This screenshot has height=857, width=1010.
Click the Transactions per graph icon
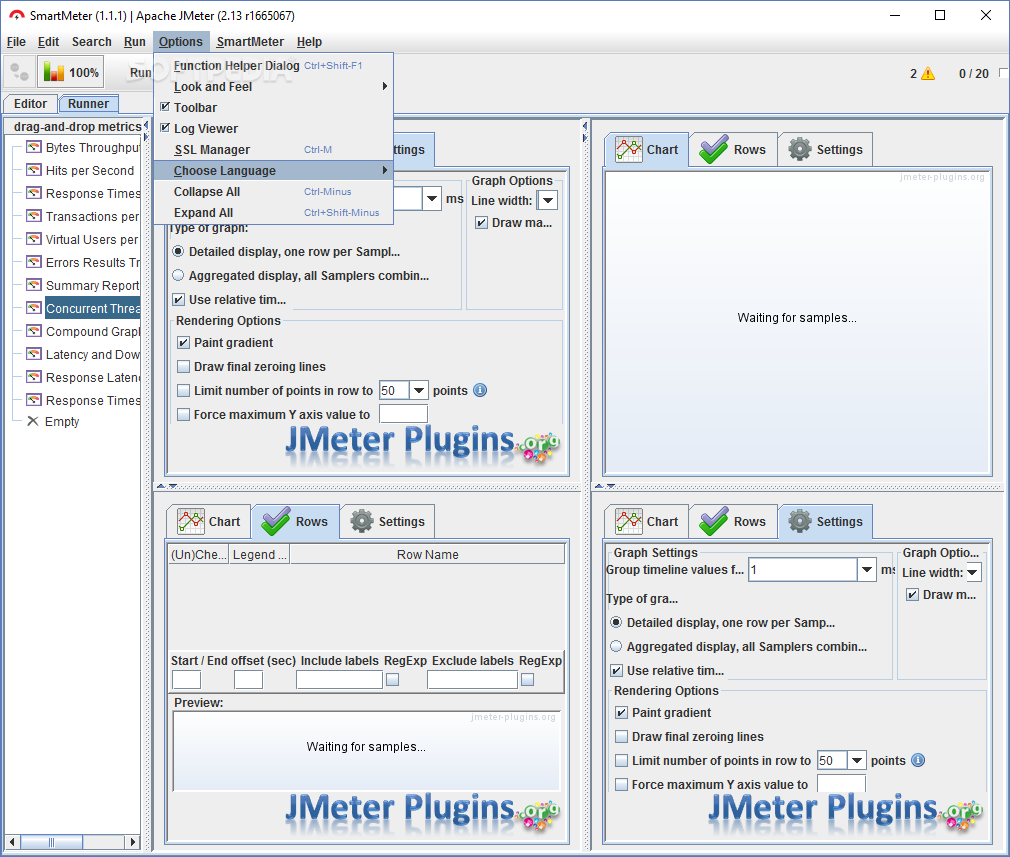click(33, 217)
